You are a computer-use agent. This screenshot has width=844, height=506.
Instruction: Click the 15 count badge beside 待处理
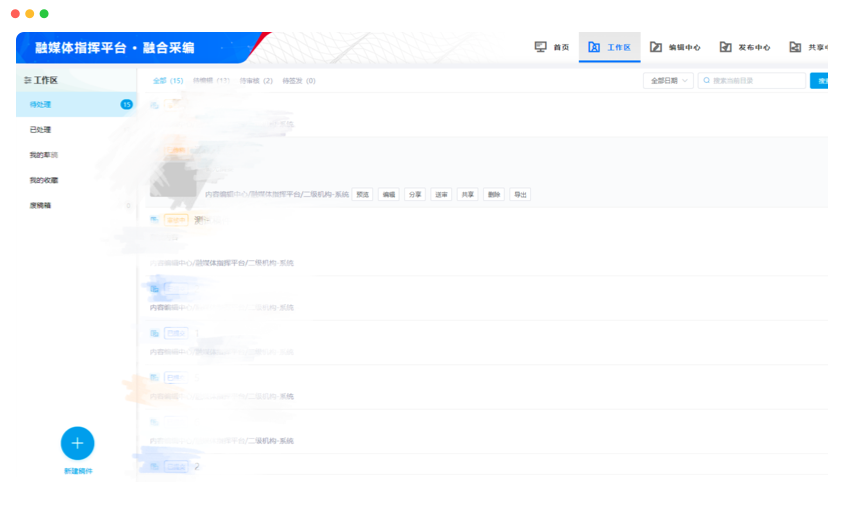[x=126, y=104]
